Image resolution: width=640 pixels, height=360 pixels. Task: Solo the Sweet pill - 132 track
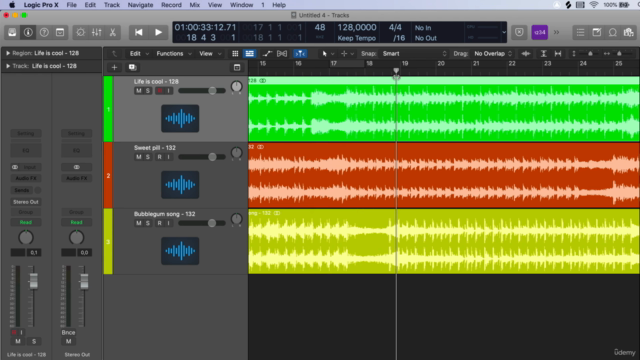148,157
